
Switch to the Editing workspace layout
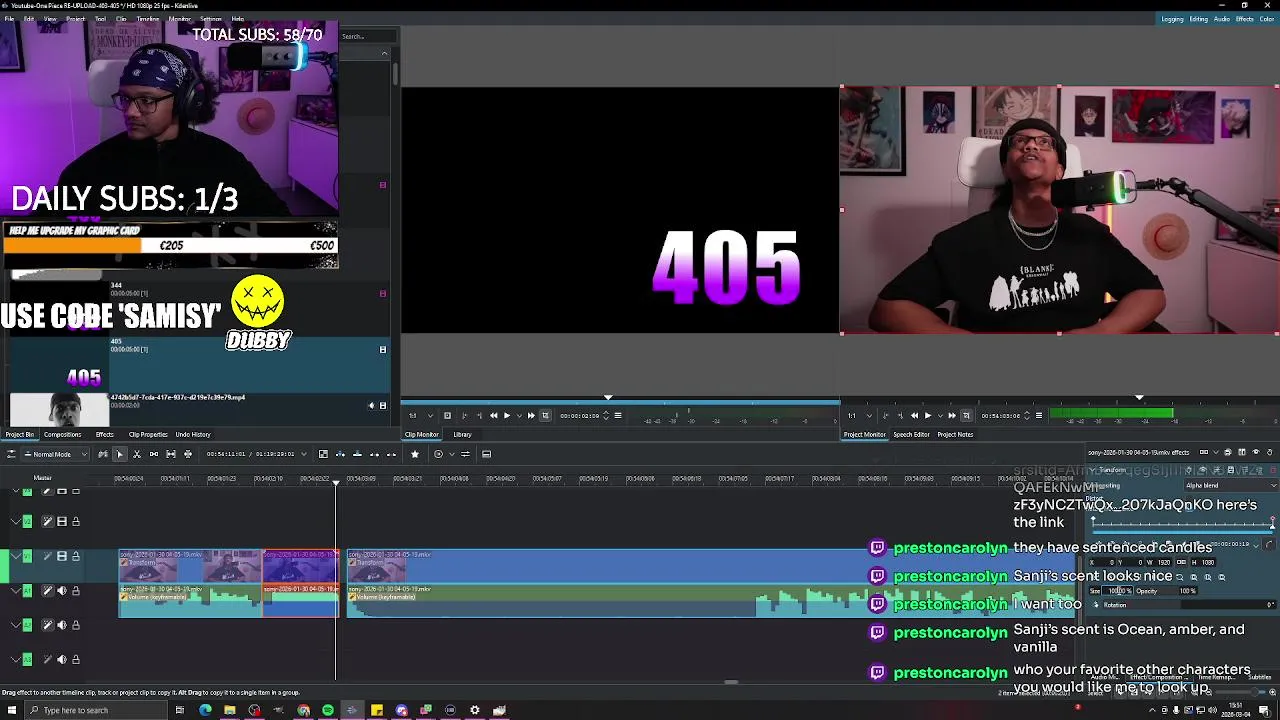[x=1199, y=19]
